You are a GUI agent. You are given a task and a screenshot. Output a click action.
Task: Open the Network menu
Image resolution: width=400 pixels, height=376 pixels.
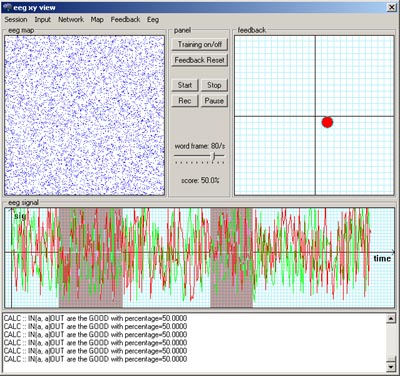coord(71,20)
